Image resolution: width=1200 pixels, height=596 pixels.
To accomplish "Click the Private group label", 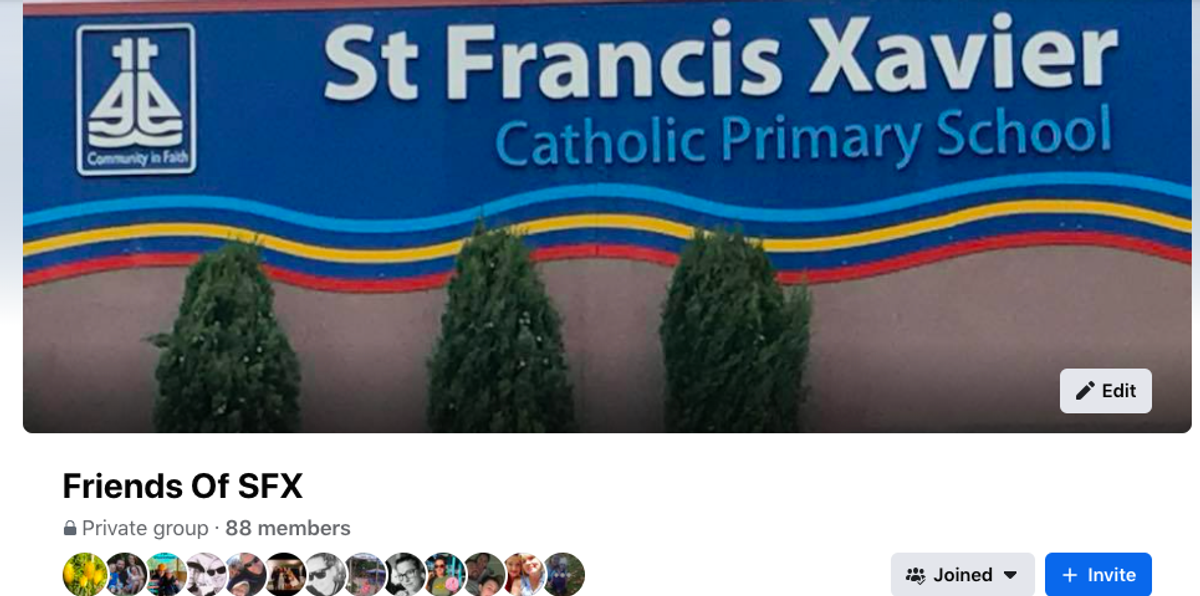I will (x=145, y=528).
